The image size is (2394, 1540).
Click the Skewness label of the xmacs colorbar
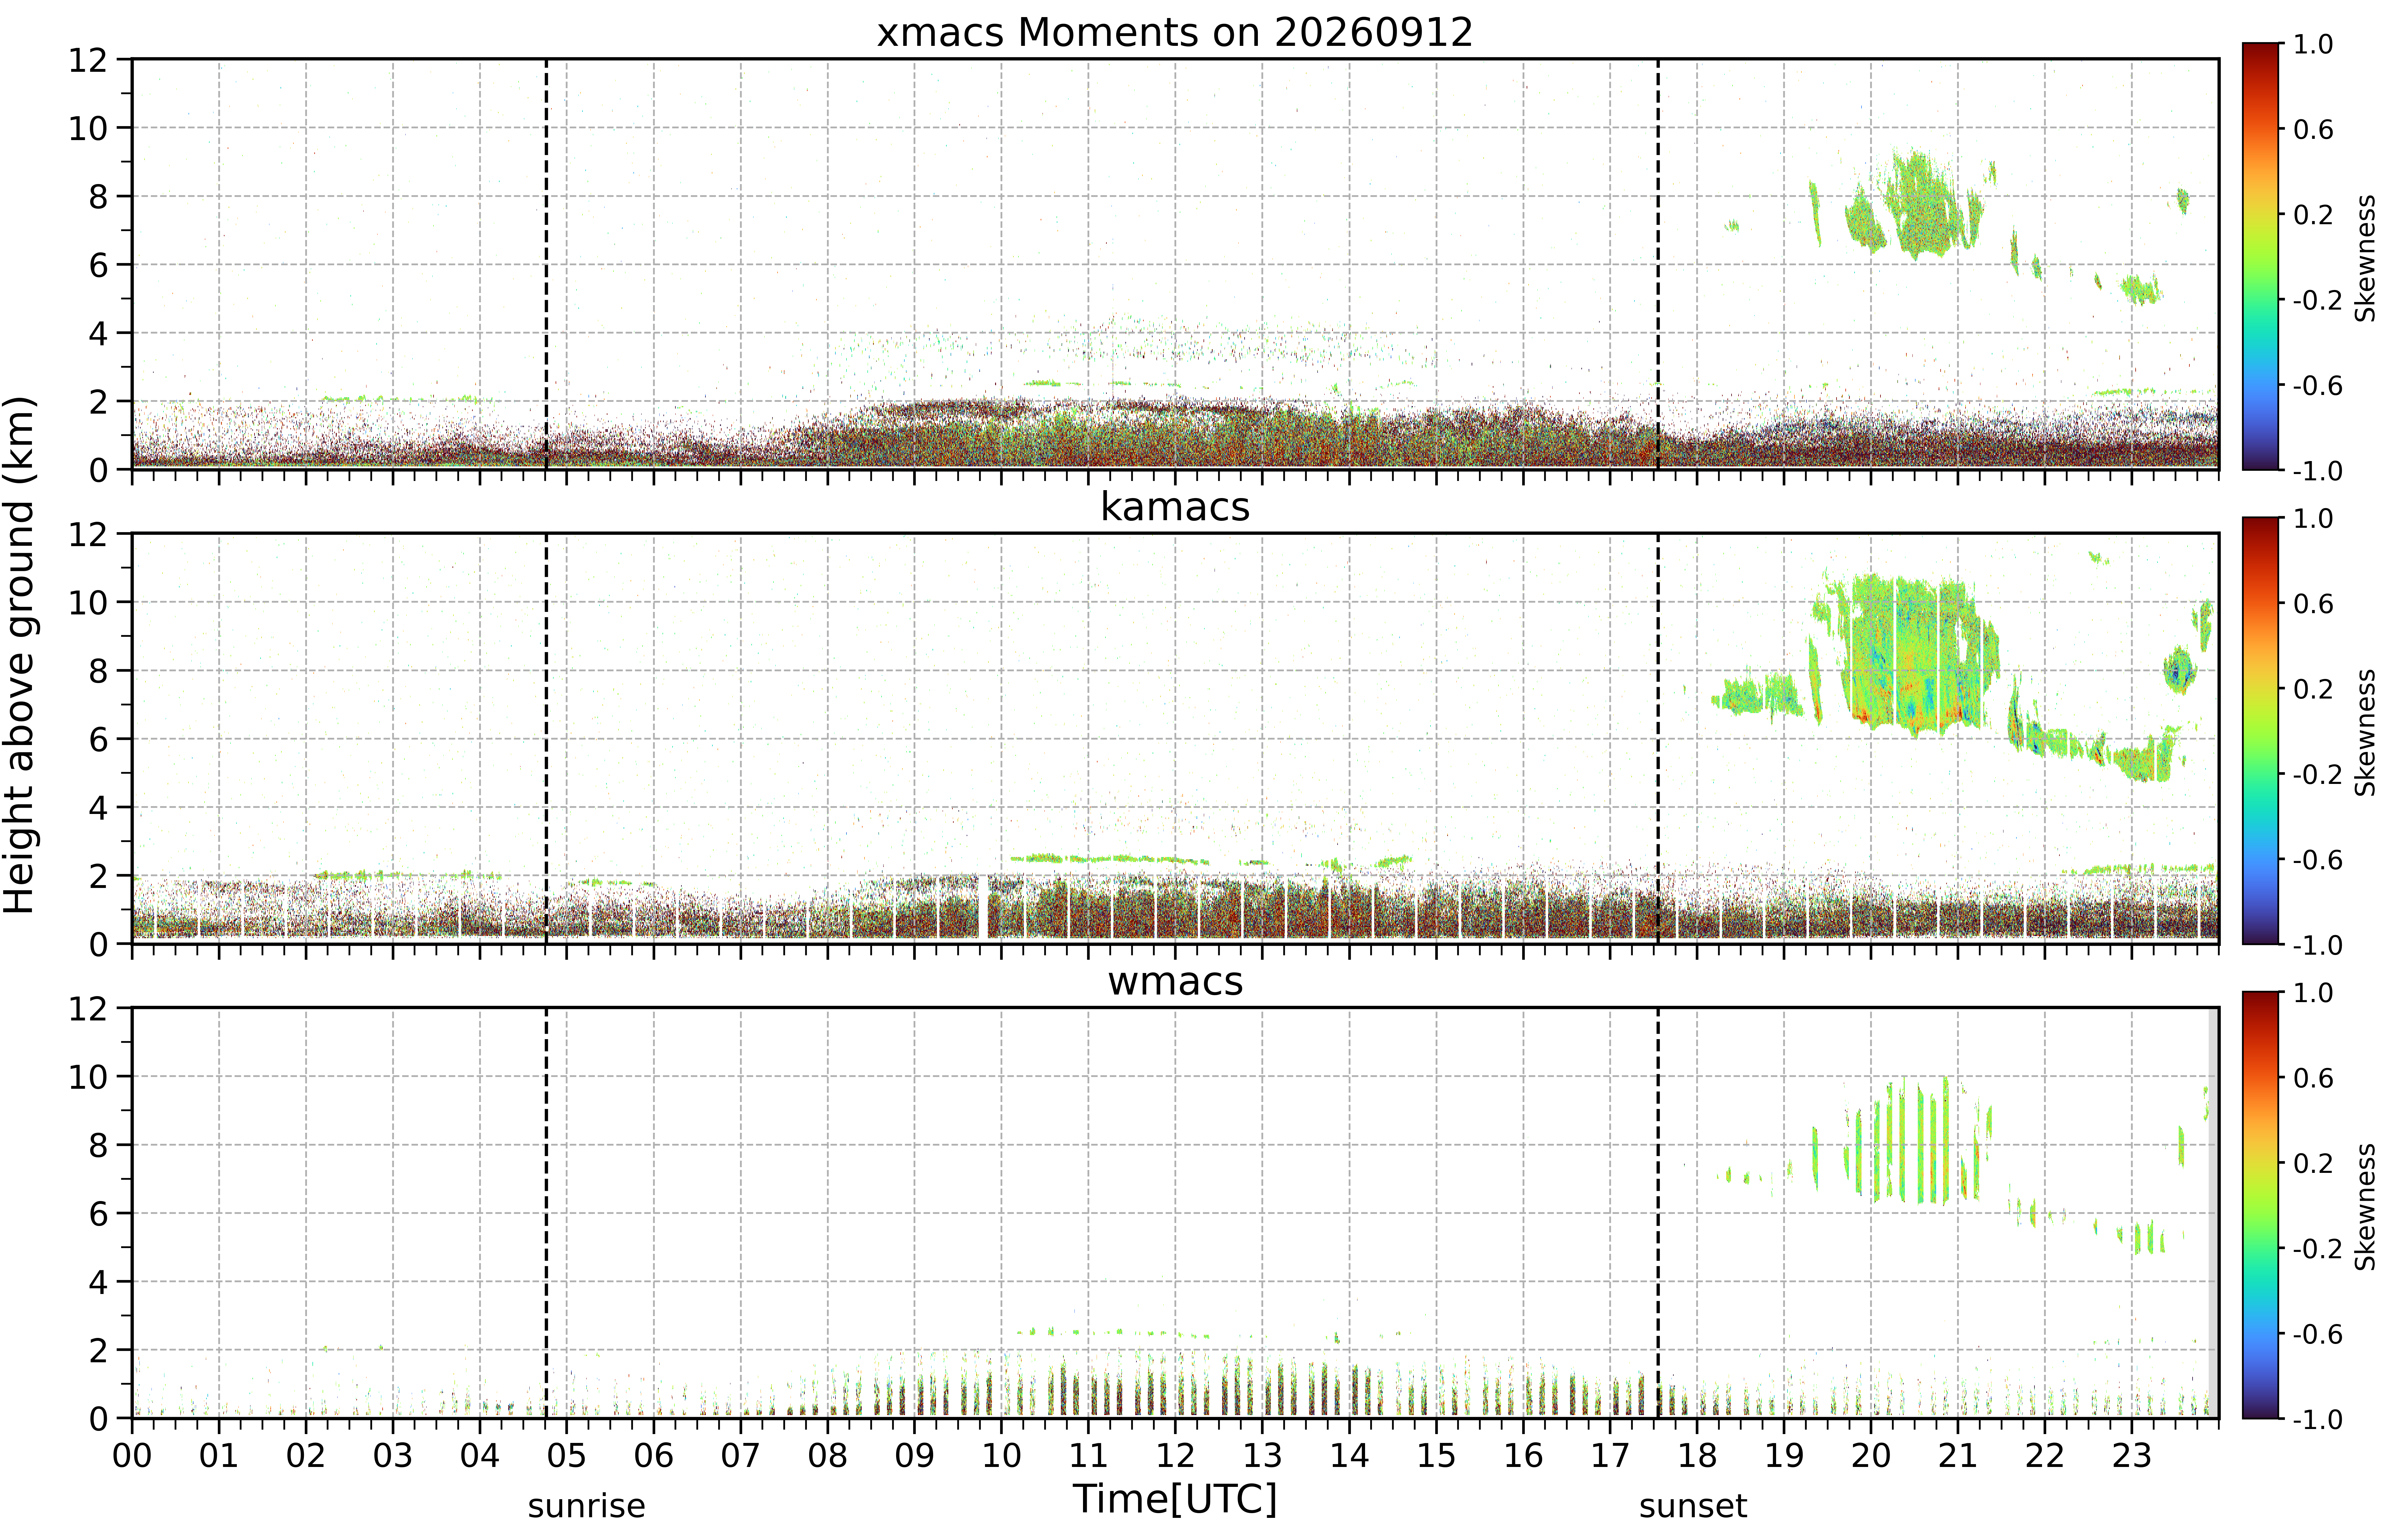(2365, 258)
